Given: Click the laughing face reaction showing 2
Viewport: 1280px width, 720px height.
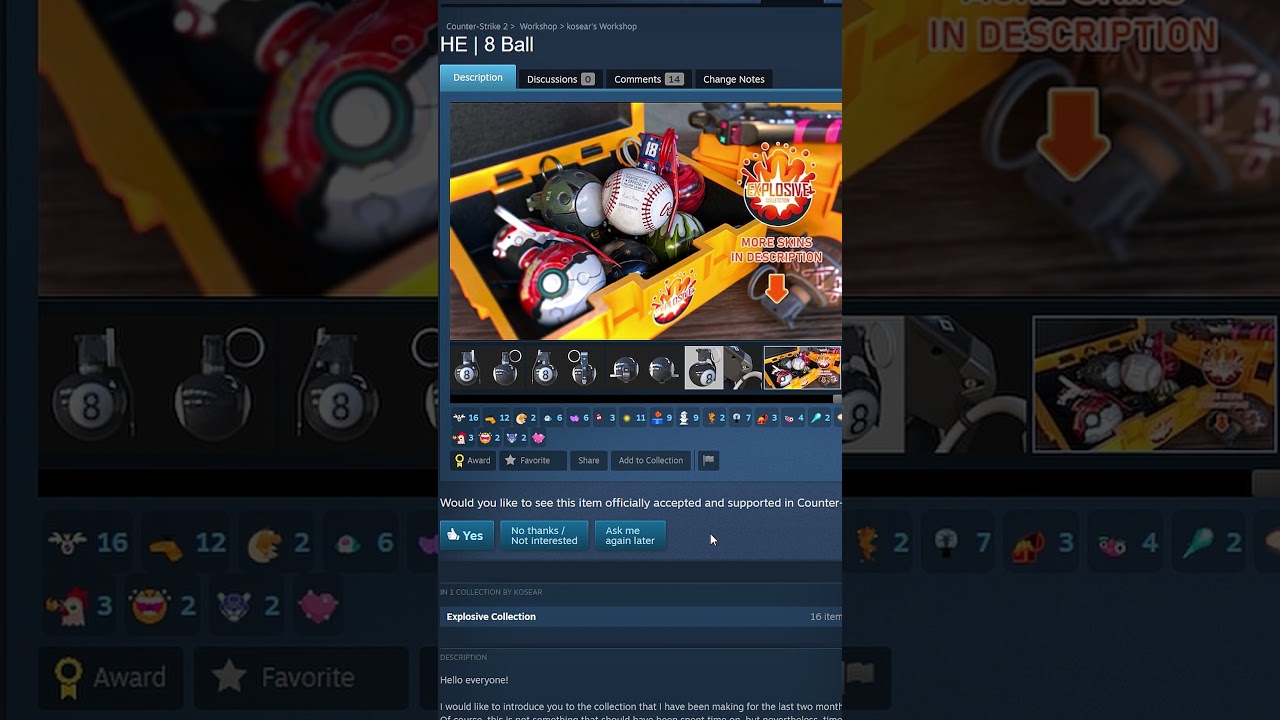Looking at the screenshot, I should [x=490, y=438].
